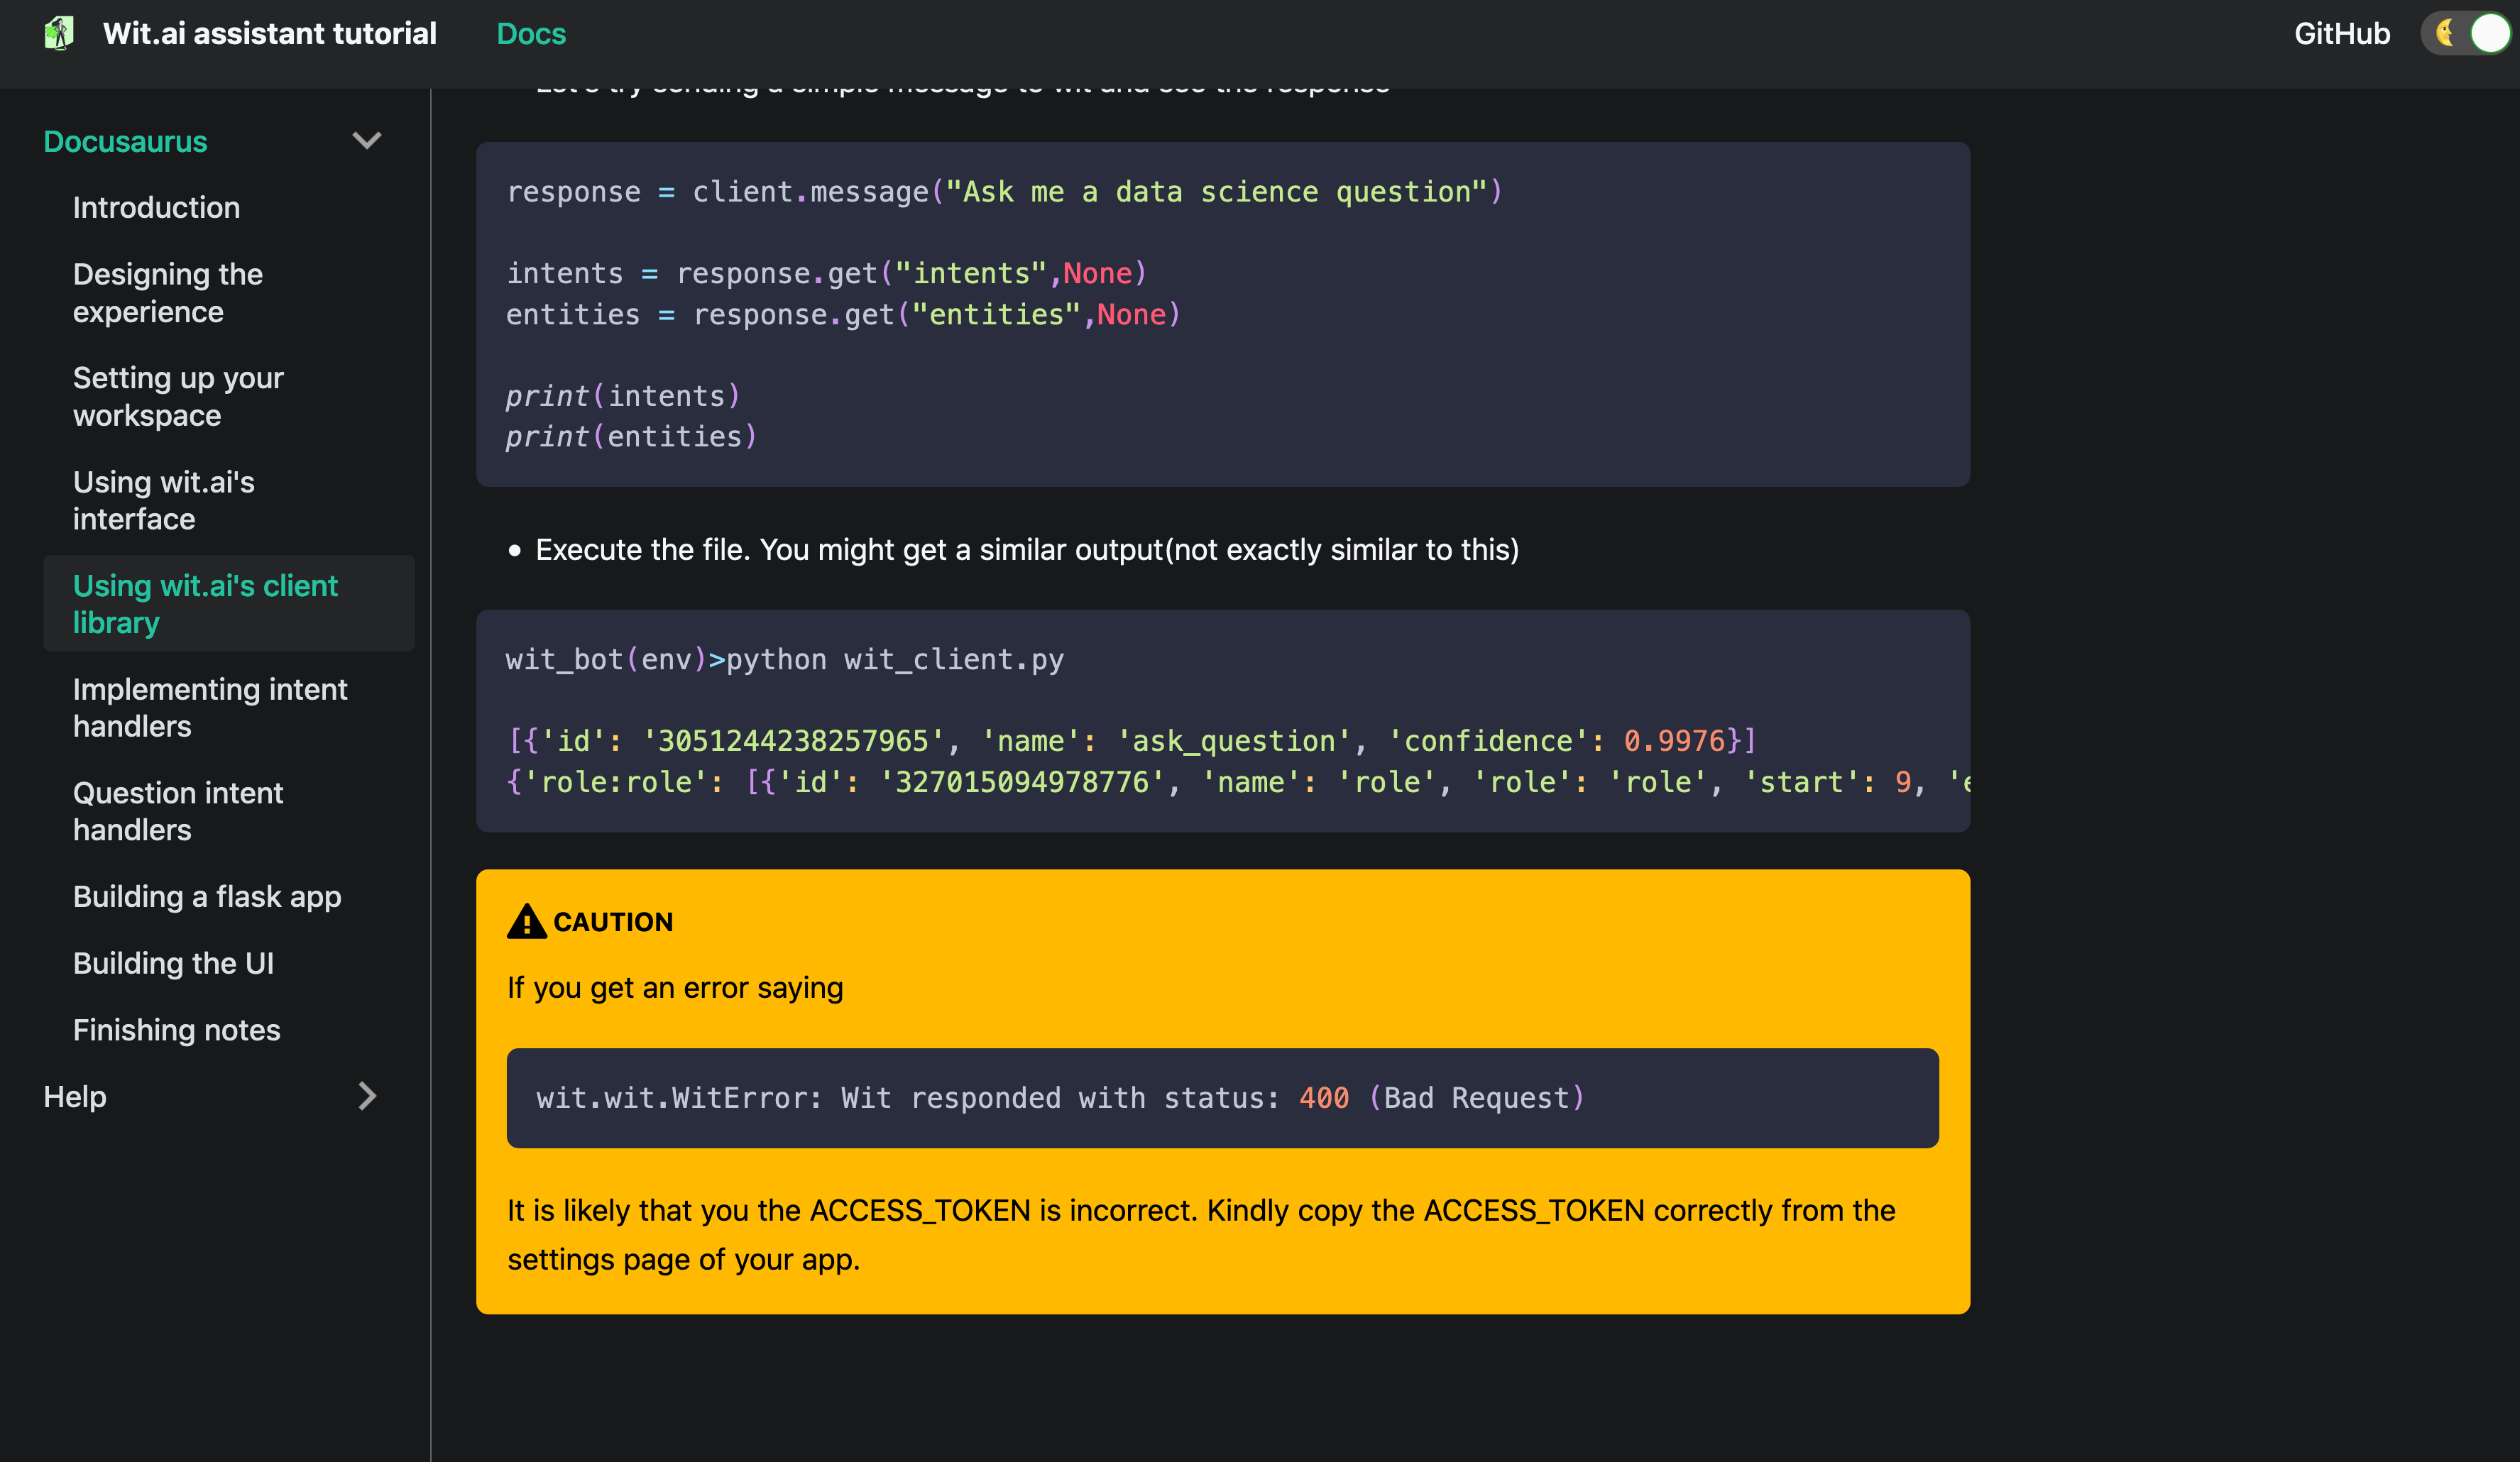Open Using wit.ai's interface page

pos(163,500)
